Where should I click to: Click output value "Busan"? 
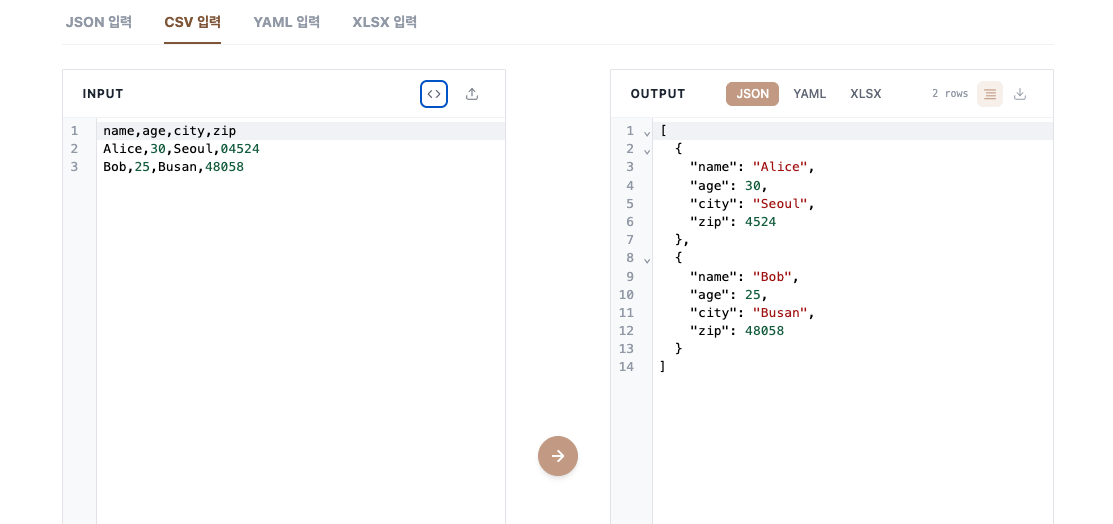pyautogui.click(x=780, y=312)
